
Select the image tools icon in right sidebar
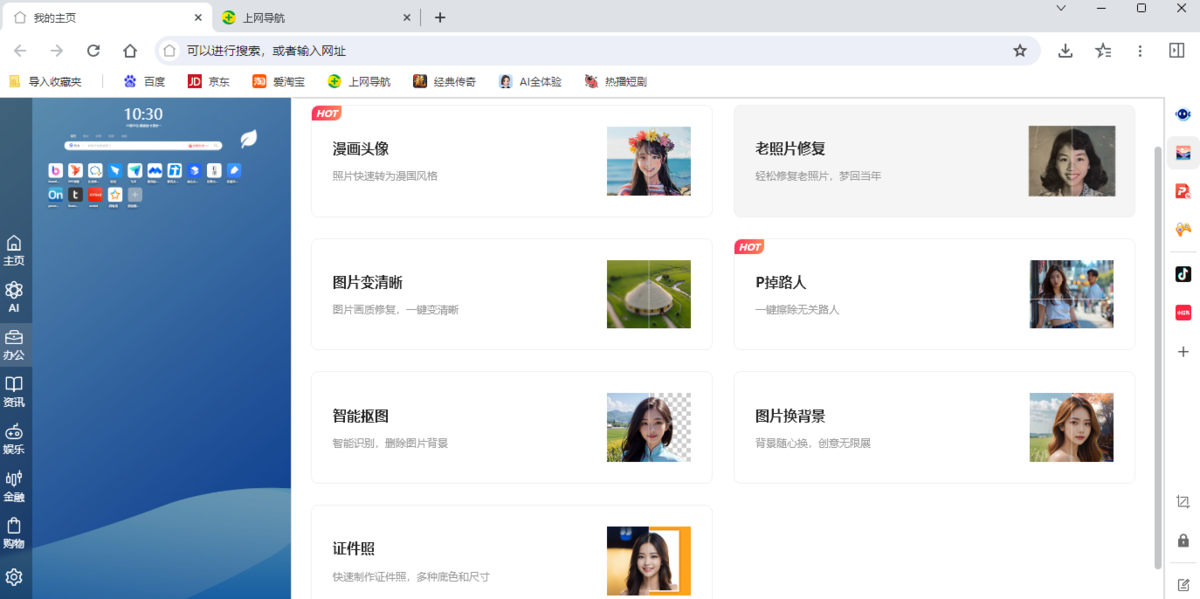1183,153
